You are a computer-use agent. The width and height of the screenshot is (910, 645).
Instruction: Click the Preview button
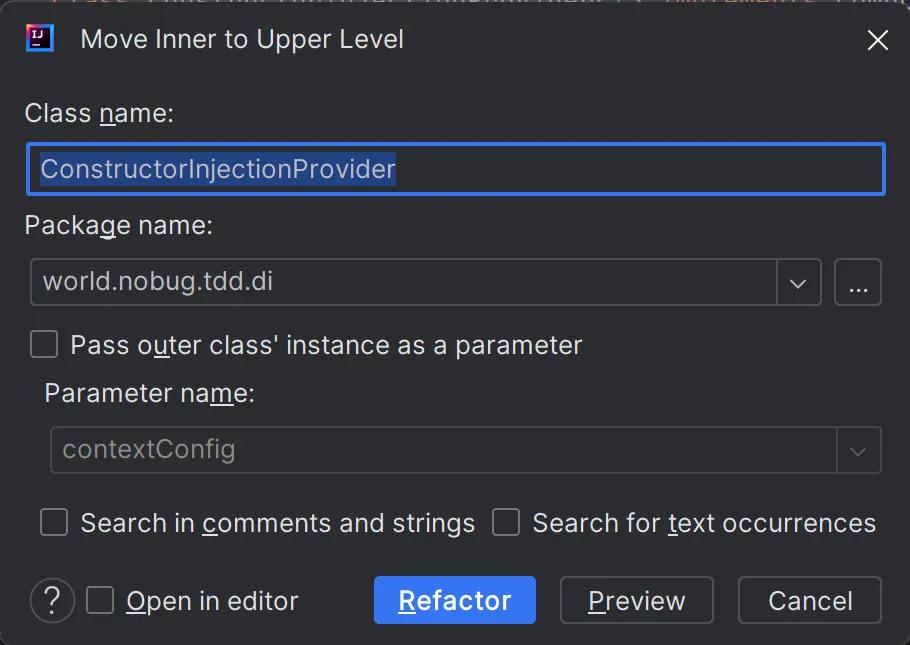click(636, 600)
